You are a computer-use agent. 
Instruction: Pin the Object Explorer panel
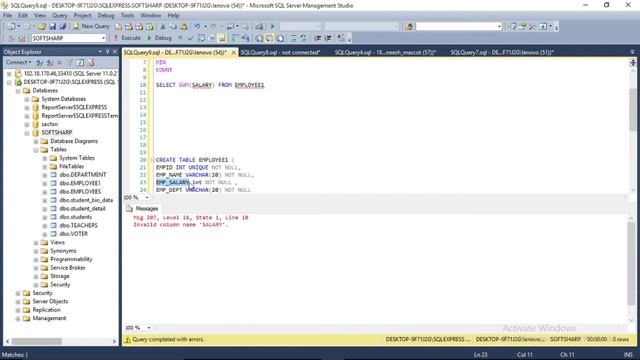[x=108, y=51]
